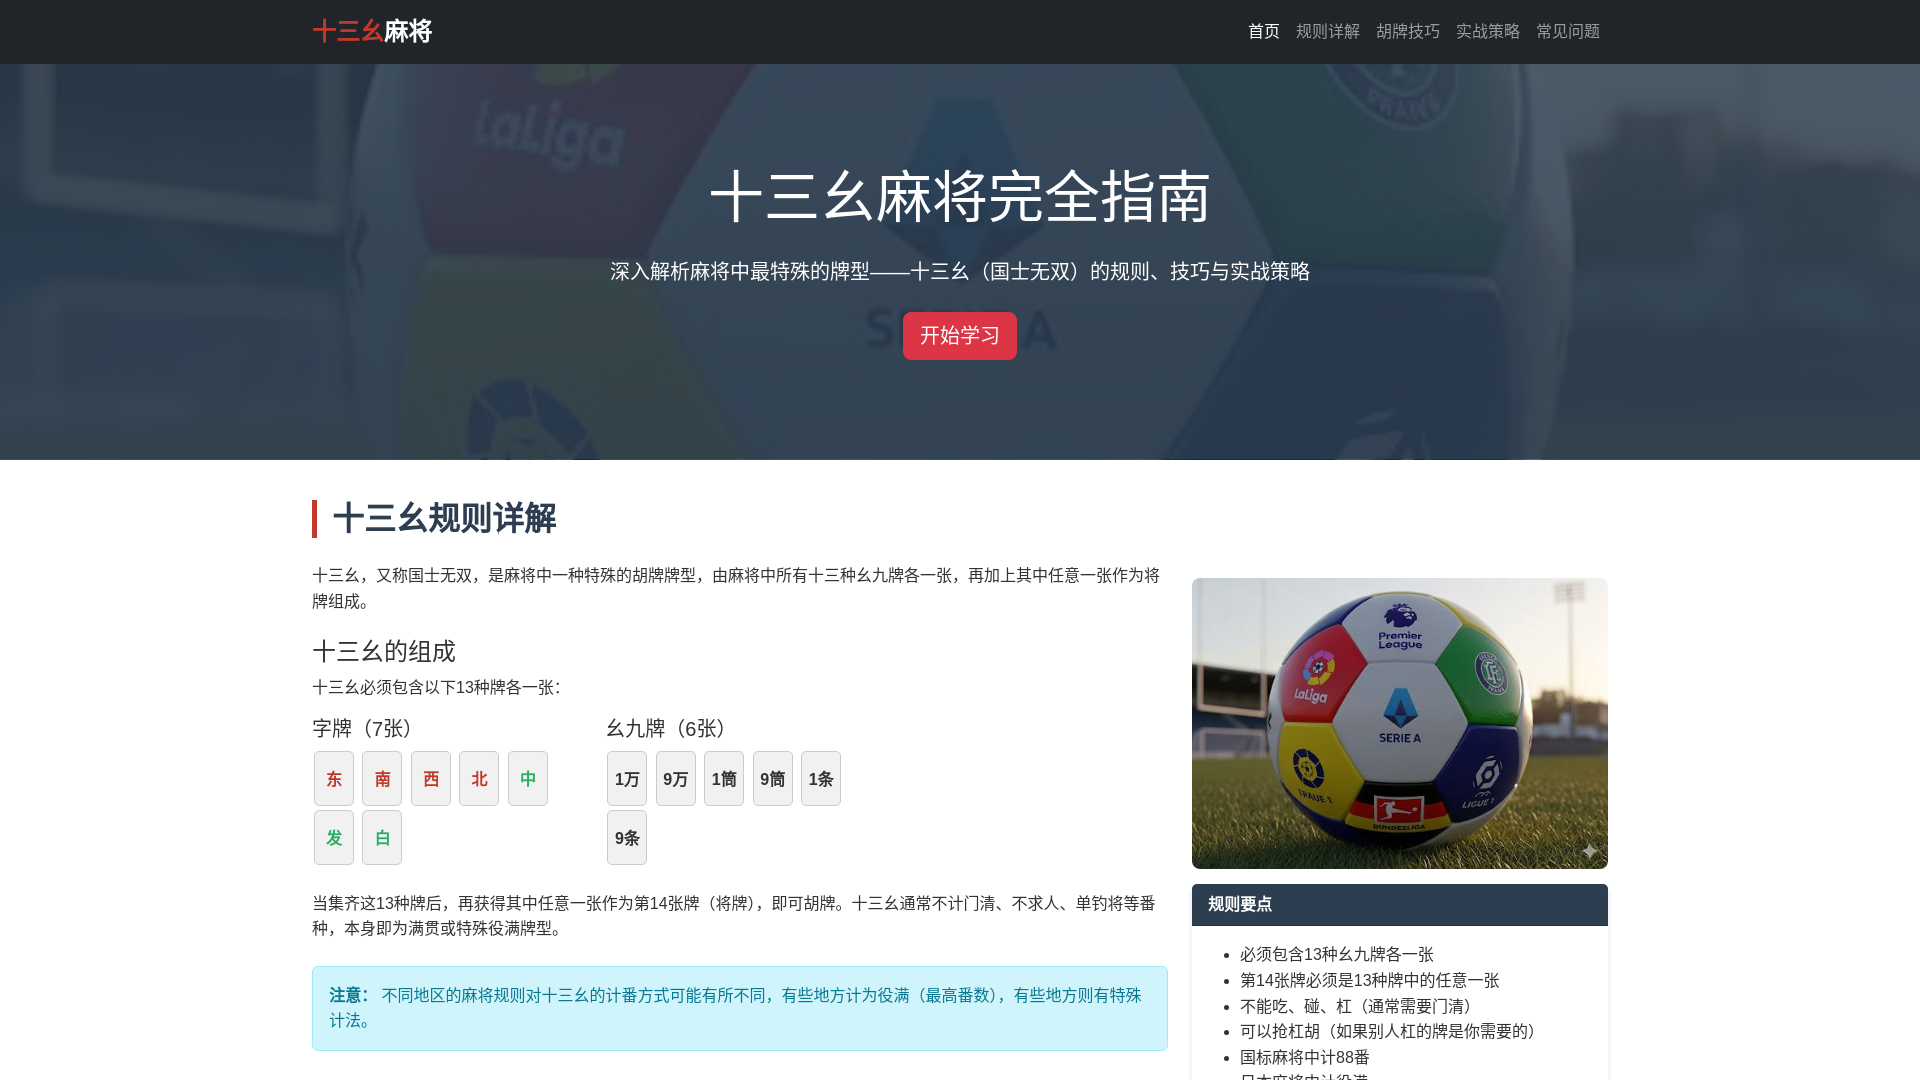This screenshot has width=1920, height=1080.
Task: Select the 西 mahjong tile
Action: point(431,779)
